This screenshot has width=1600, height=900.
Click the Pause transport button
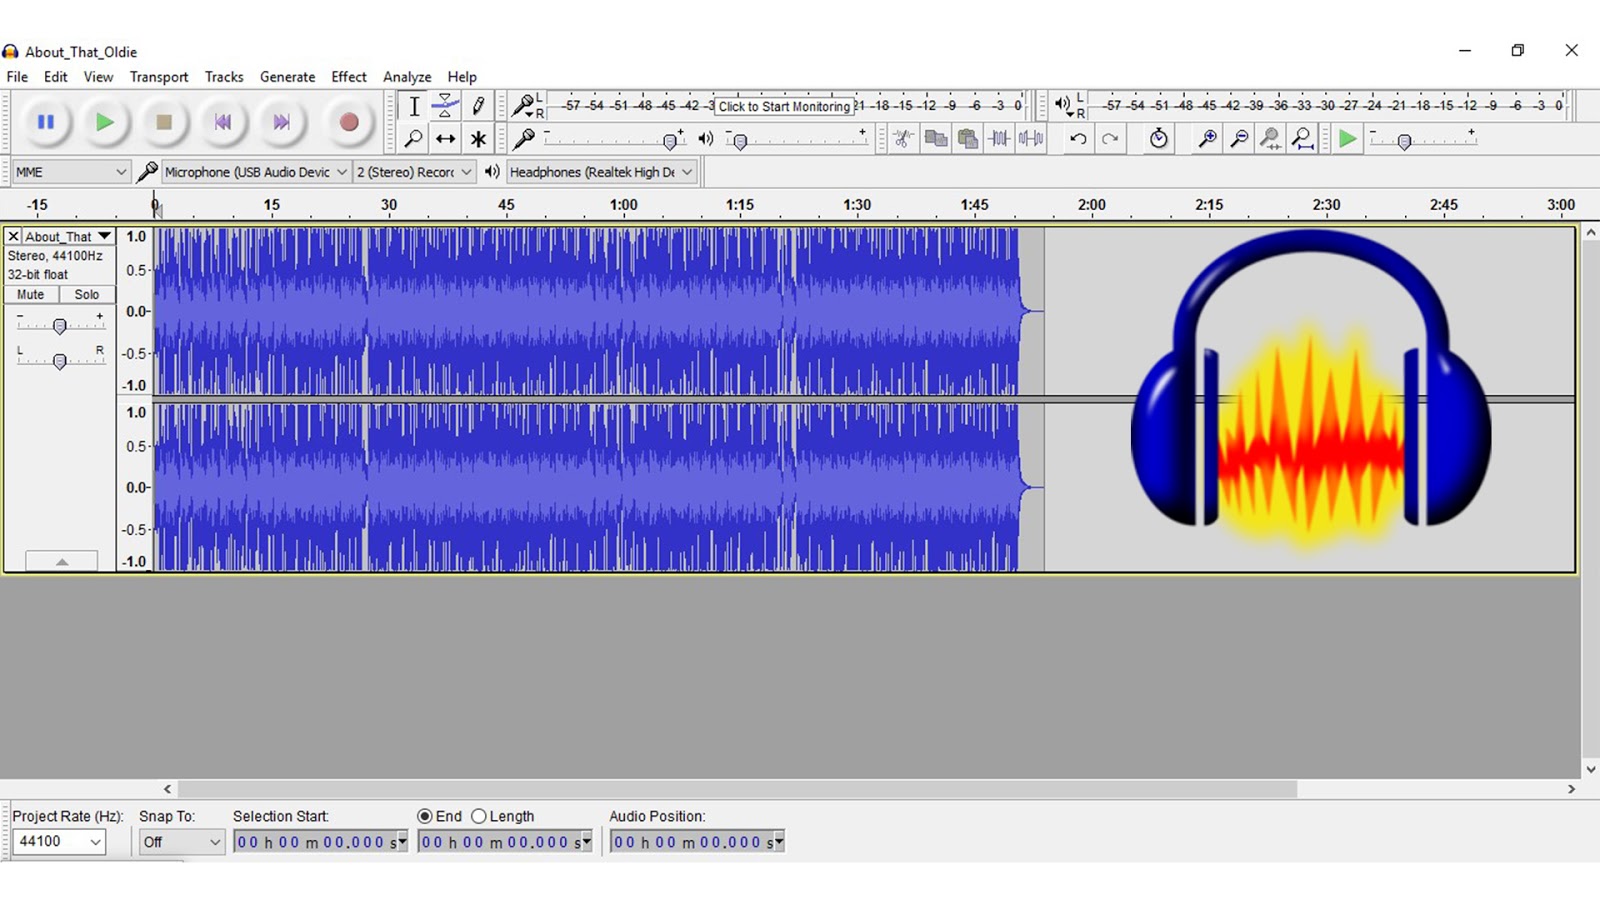[46, 122]
